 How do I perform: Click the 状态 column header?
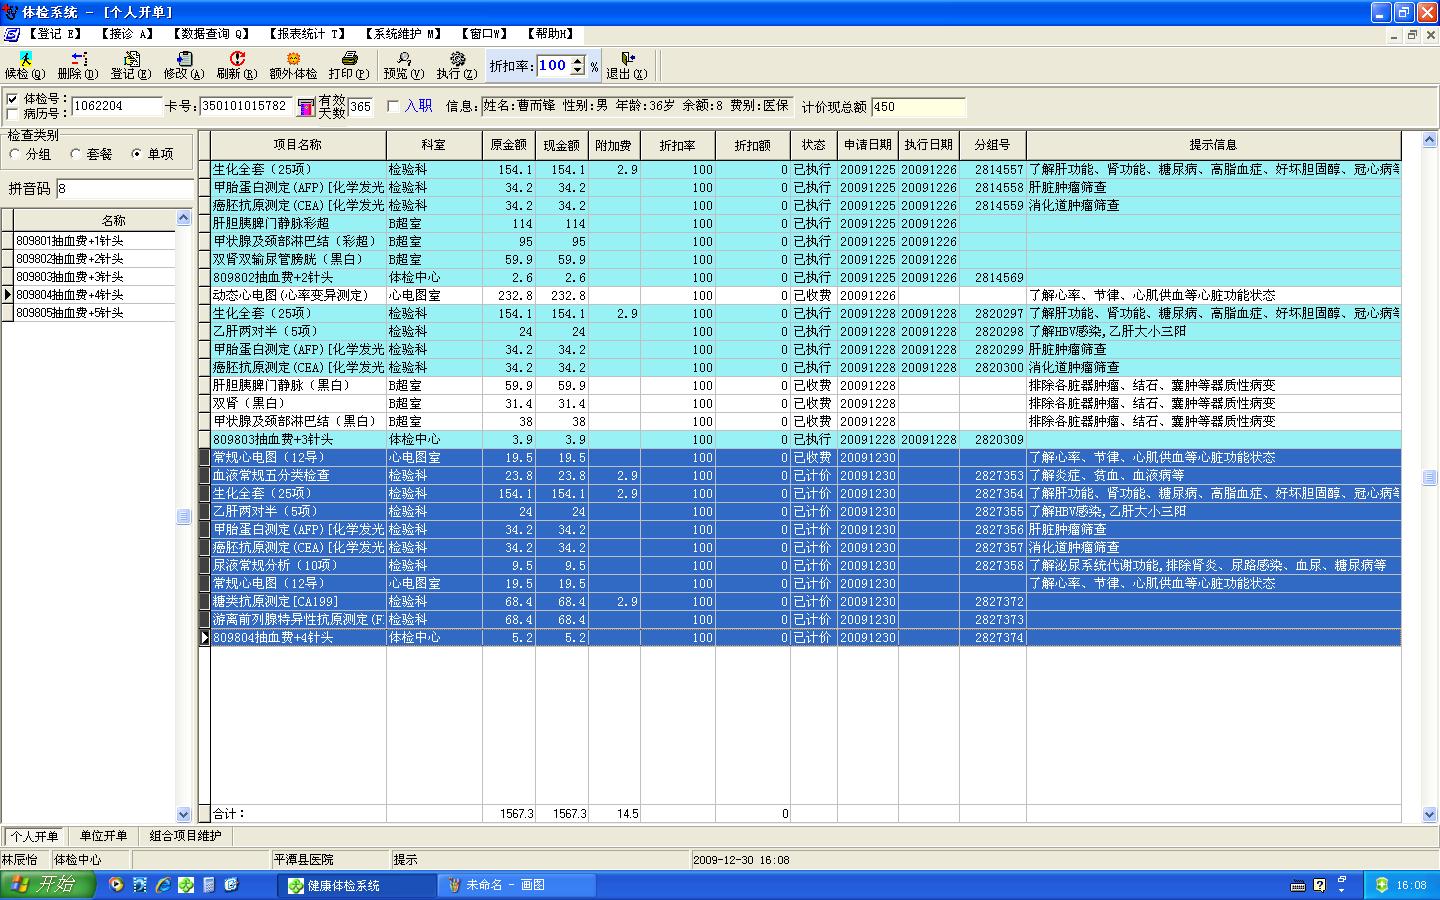(x=814, y=145)
